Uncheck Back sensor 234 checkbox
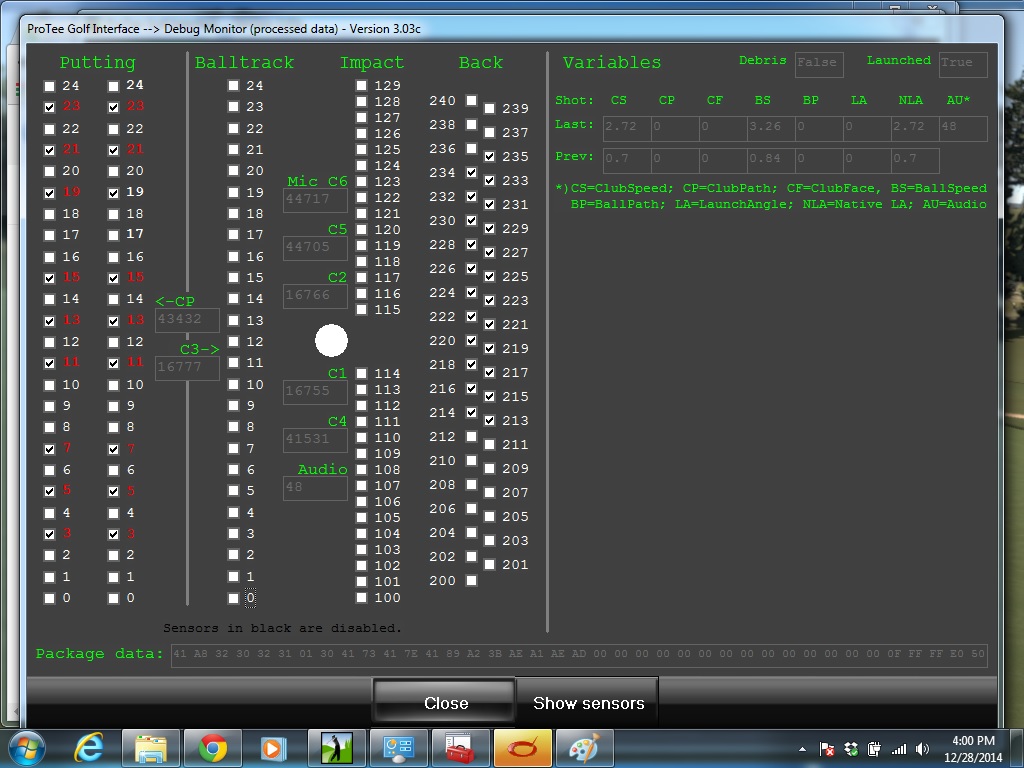Viewport: 1024px width, 768px height. pos(472,172)
